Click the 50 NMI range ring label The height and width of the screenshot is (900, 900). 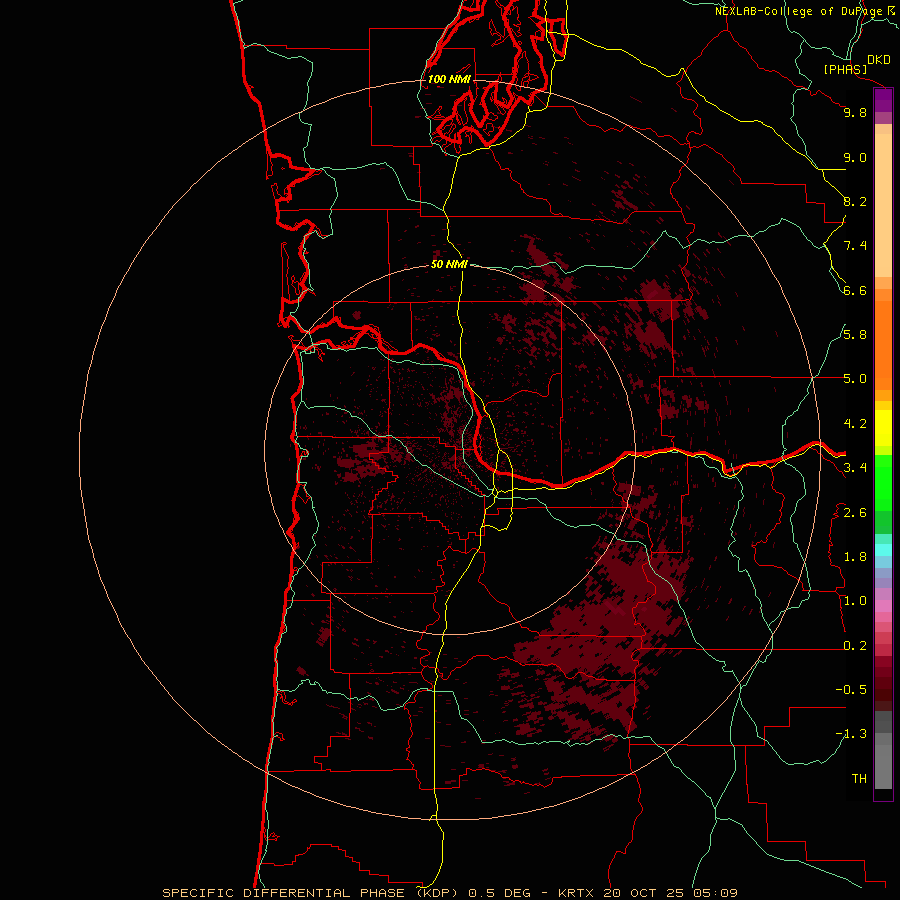449,264
